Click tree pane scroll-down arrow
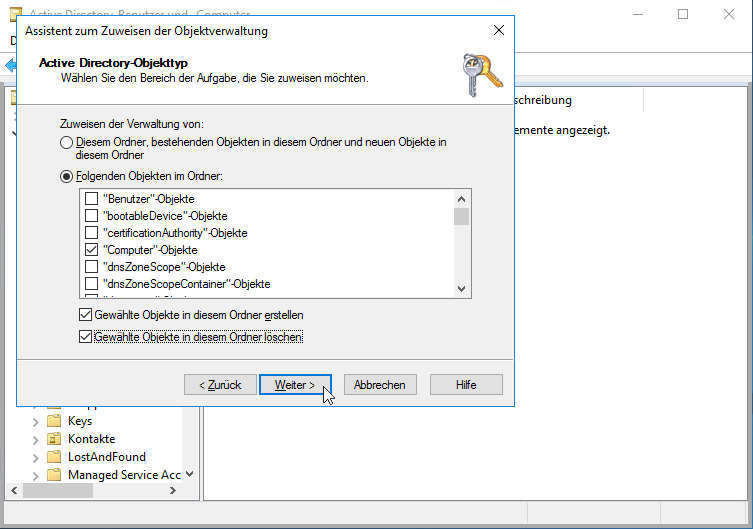The width and height of the screenshot is (753, 529). pos(190,474)
